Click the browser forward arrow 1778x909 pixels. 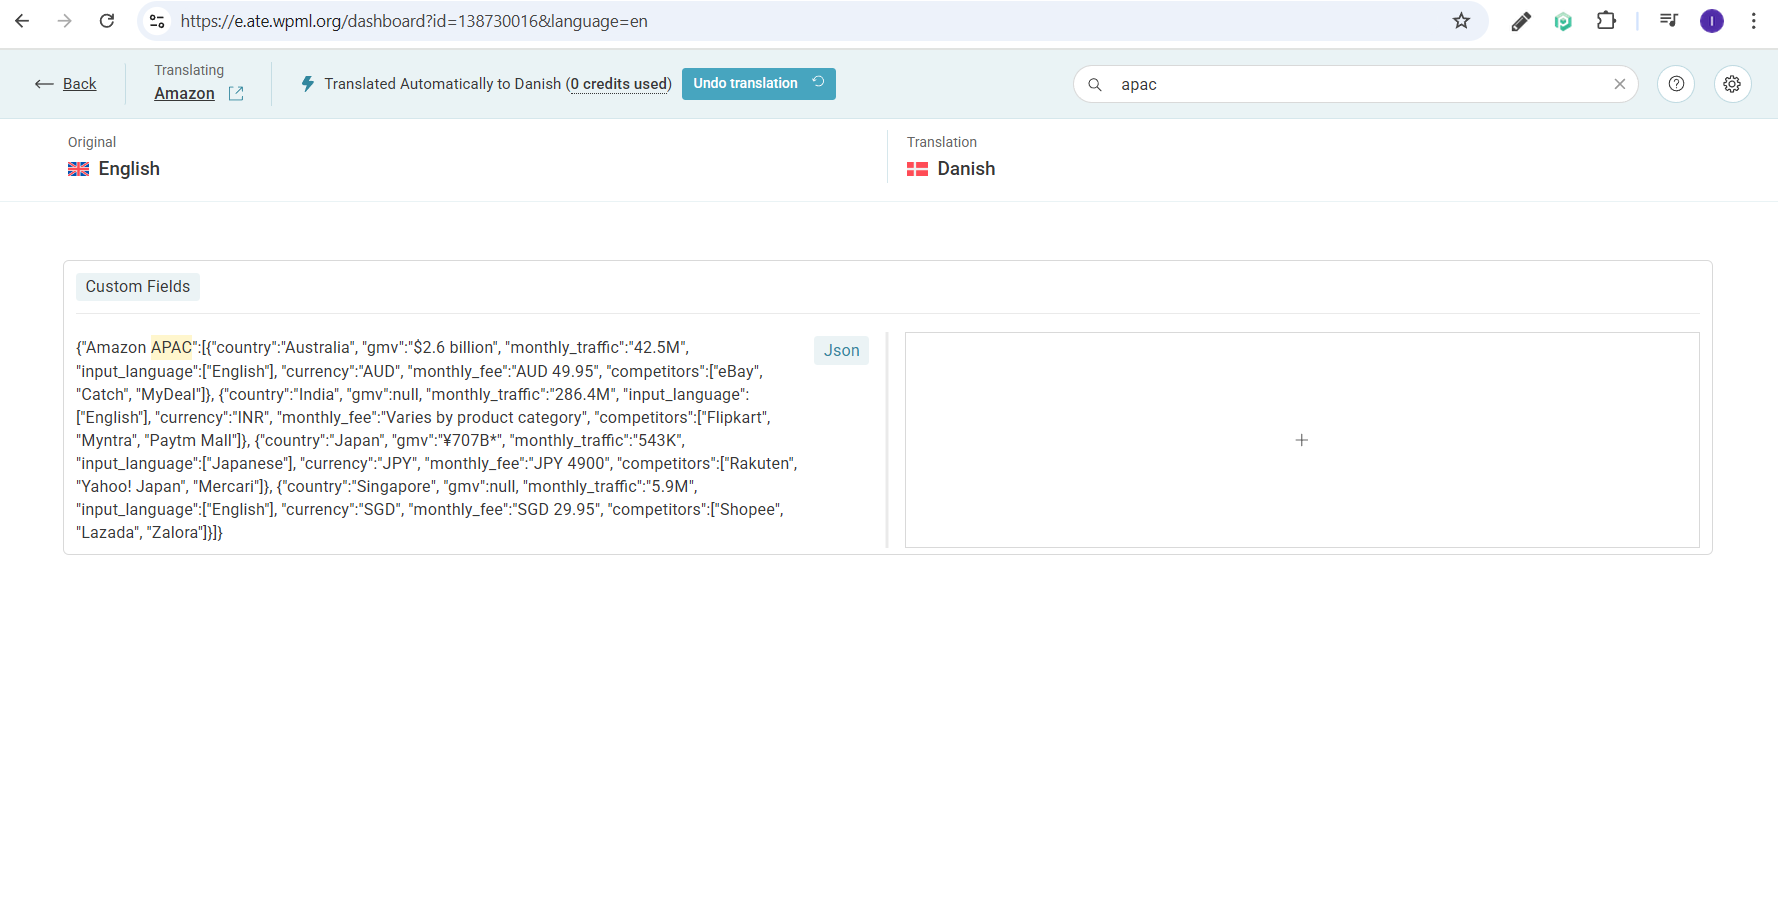[x=65, y=21]
